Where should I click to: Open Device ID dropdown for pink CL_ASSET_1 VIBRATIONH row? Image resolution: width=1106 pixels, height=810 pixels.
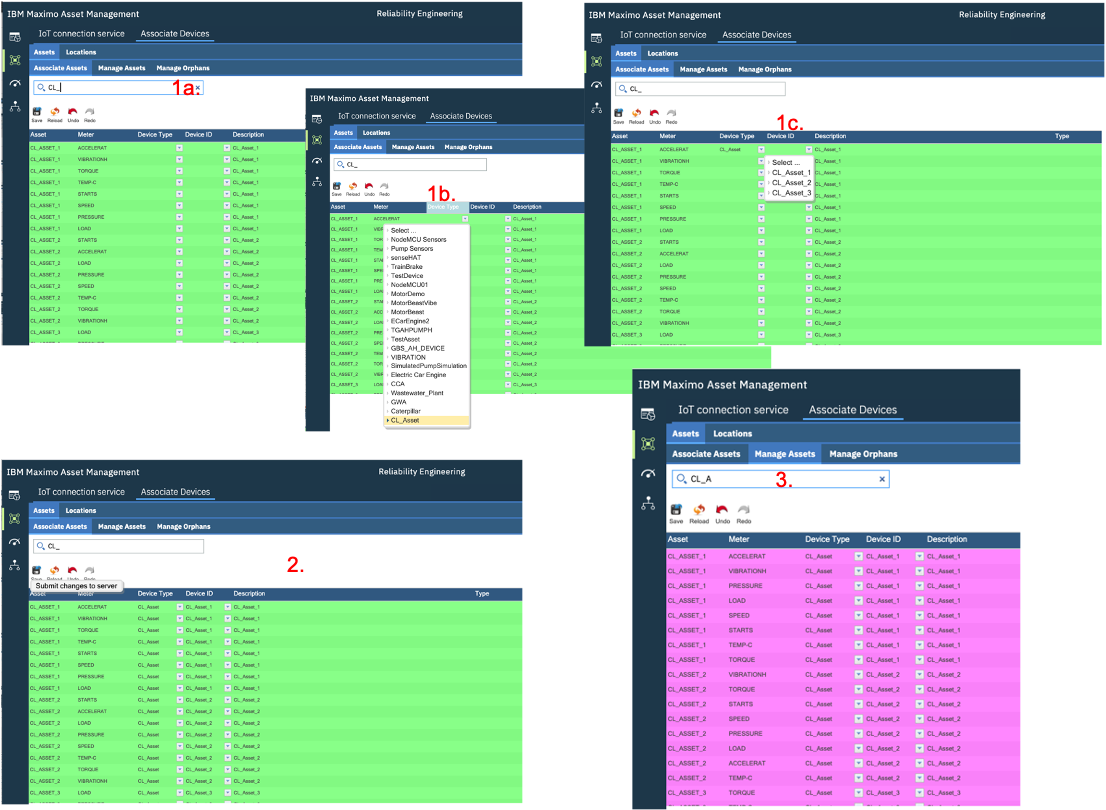[919, 572]
